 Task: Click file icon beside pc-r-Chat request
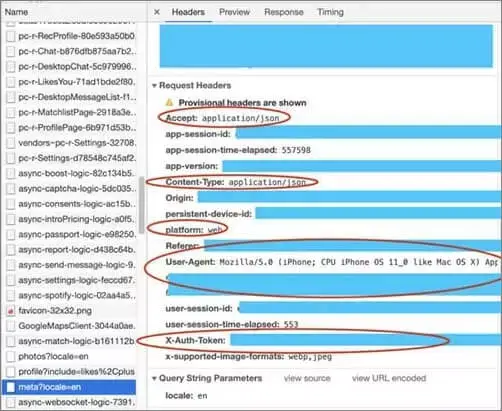11,51
